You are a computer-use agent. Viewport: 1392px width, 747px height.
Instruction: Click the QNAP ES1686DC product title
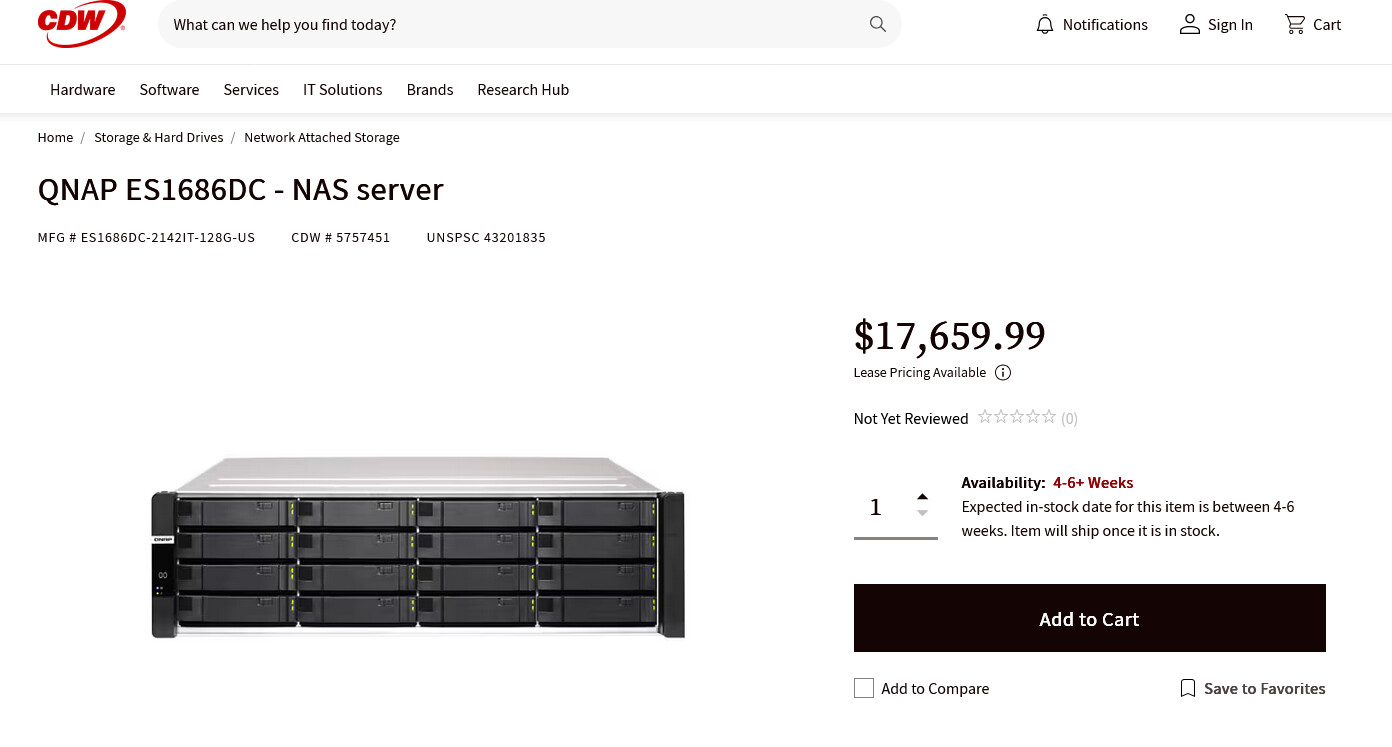click(241, 189)
